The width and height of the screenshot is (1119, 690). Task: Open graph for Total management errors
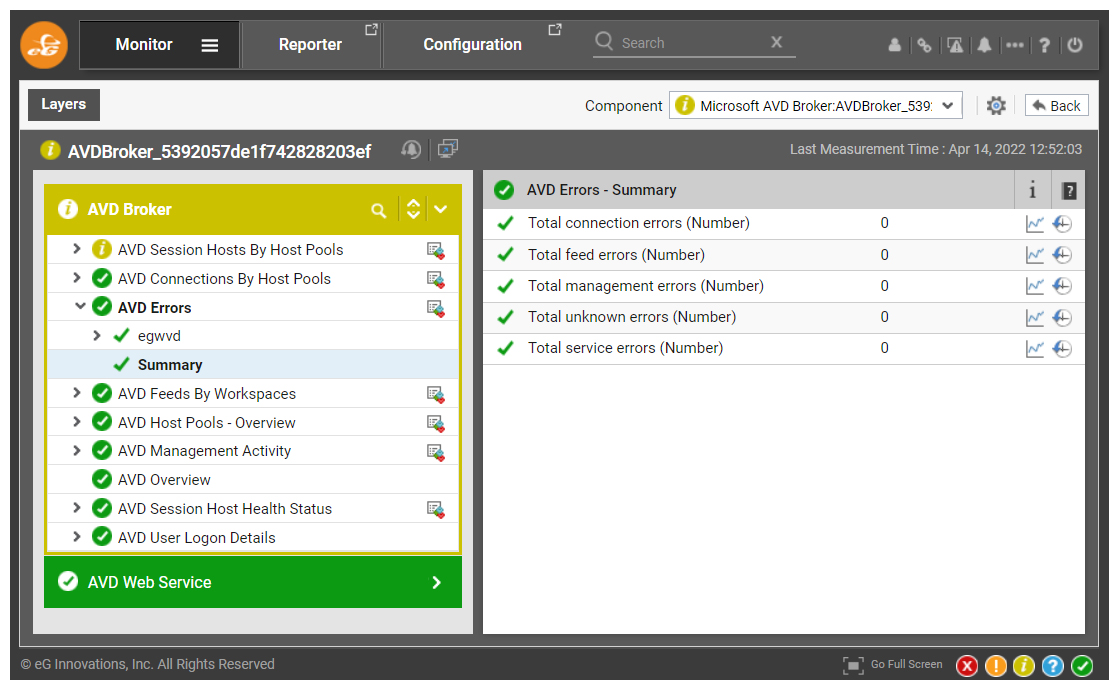1035,286
